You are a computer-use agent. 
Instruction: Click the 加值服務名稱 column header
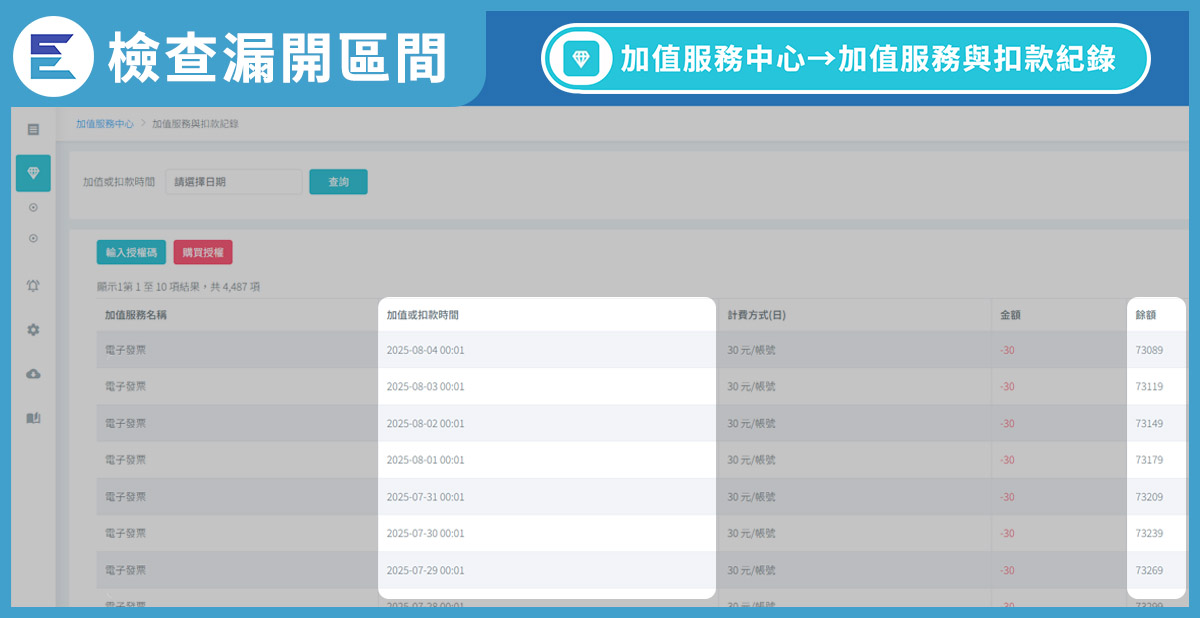(136, 315)
